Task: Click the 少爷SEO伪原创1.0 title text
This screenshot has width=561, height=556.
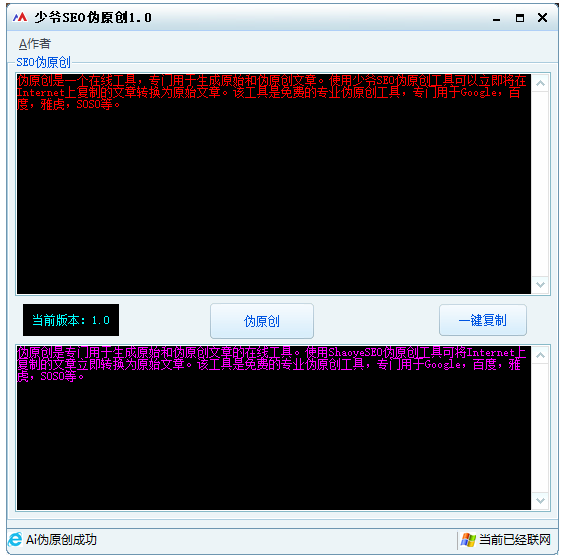Action: (x=93, y=17)
